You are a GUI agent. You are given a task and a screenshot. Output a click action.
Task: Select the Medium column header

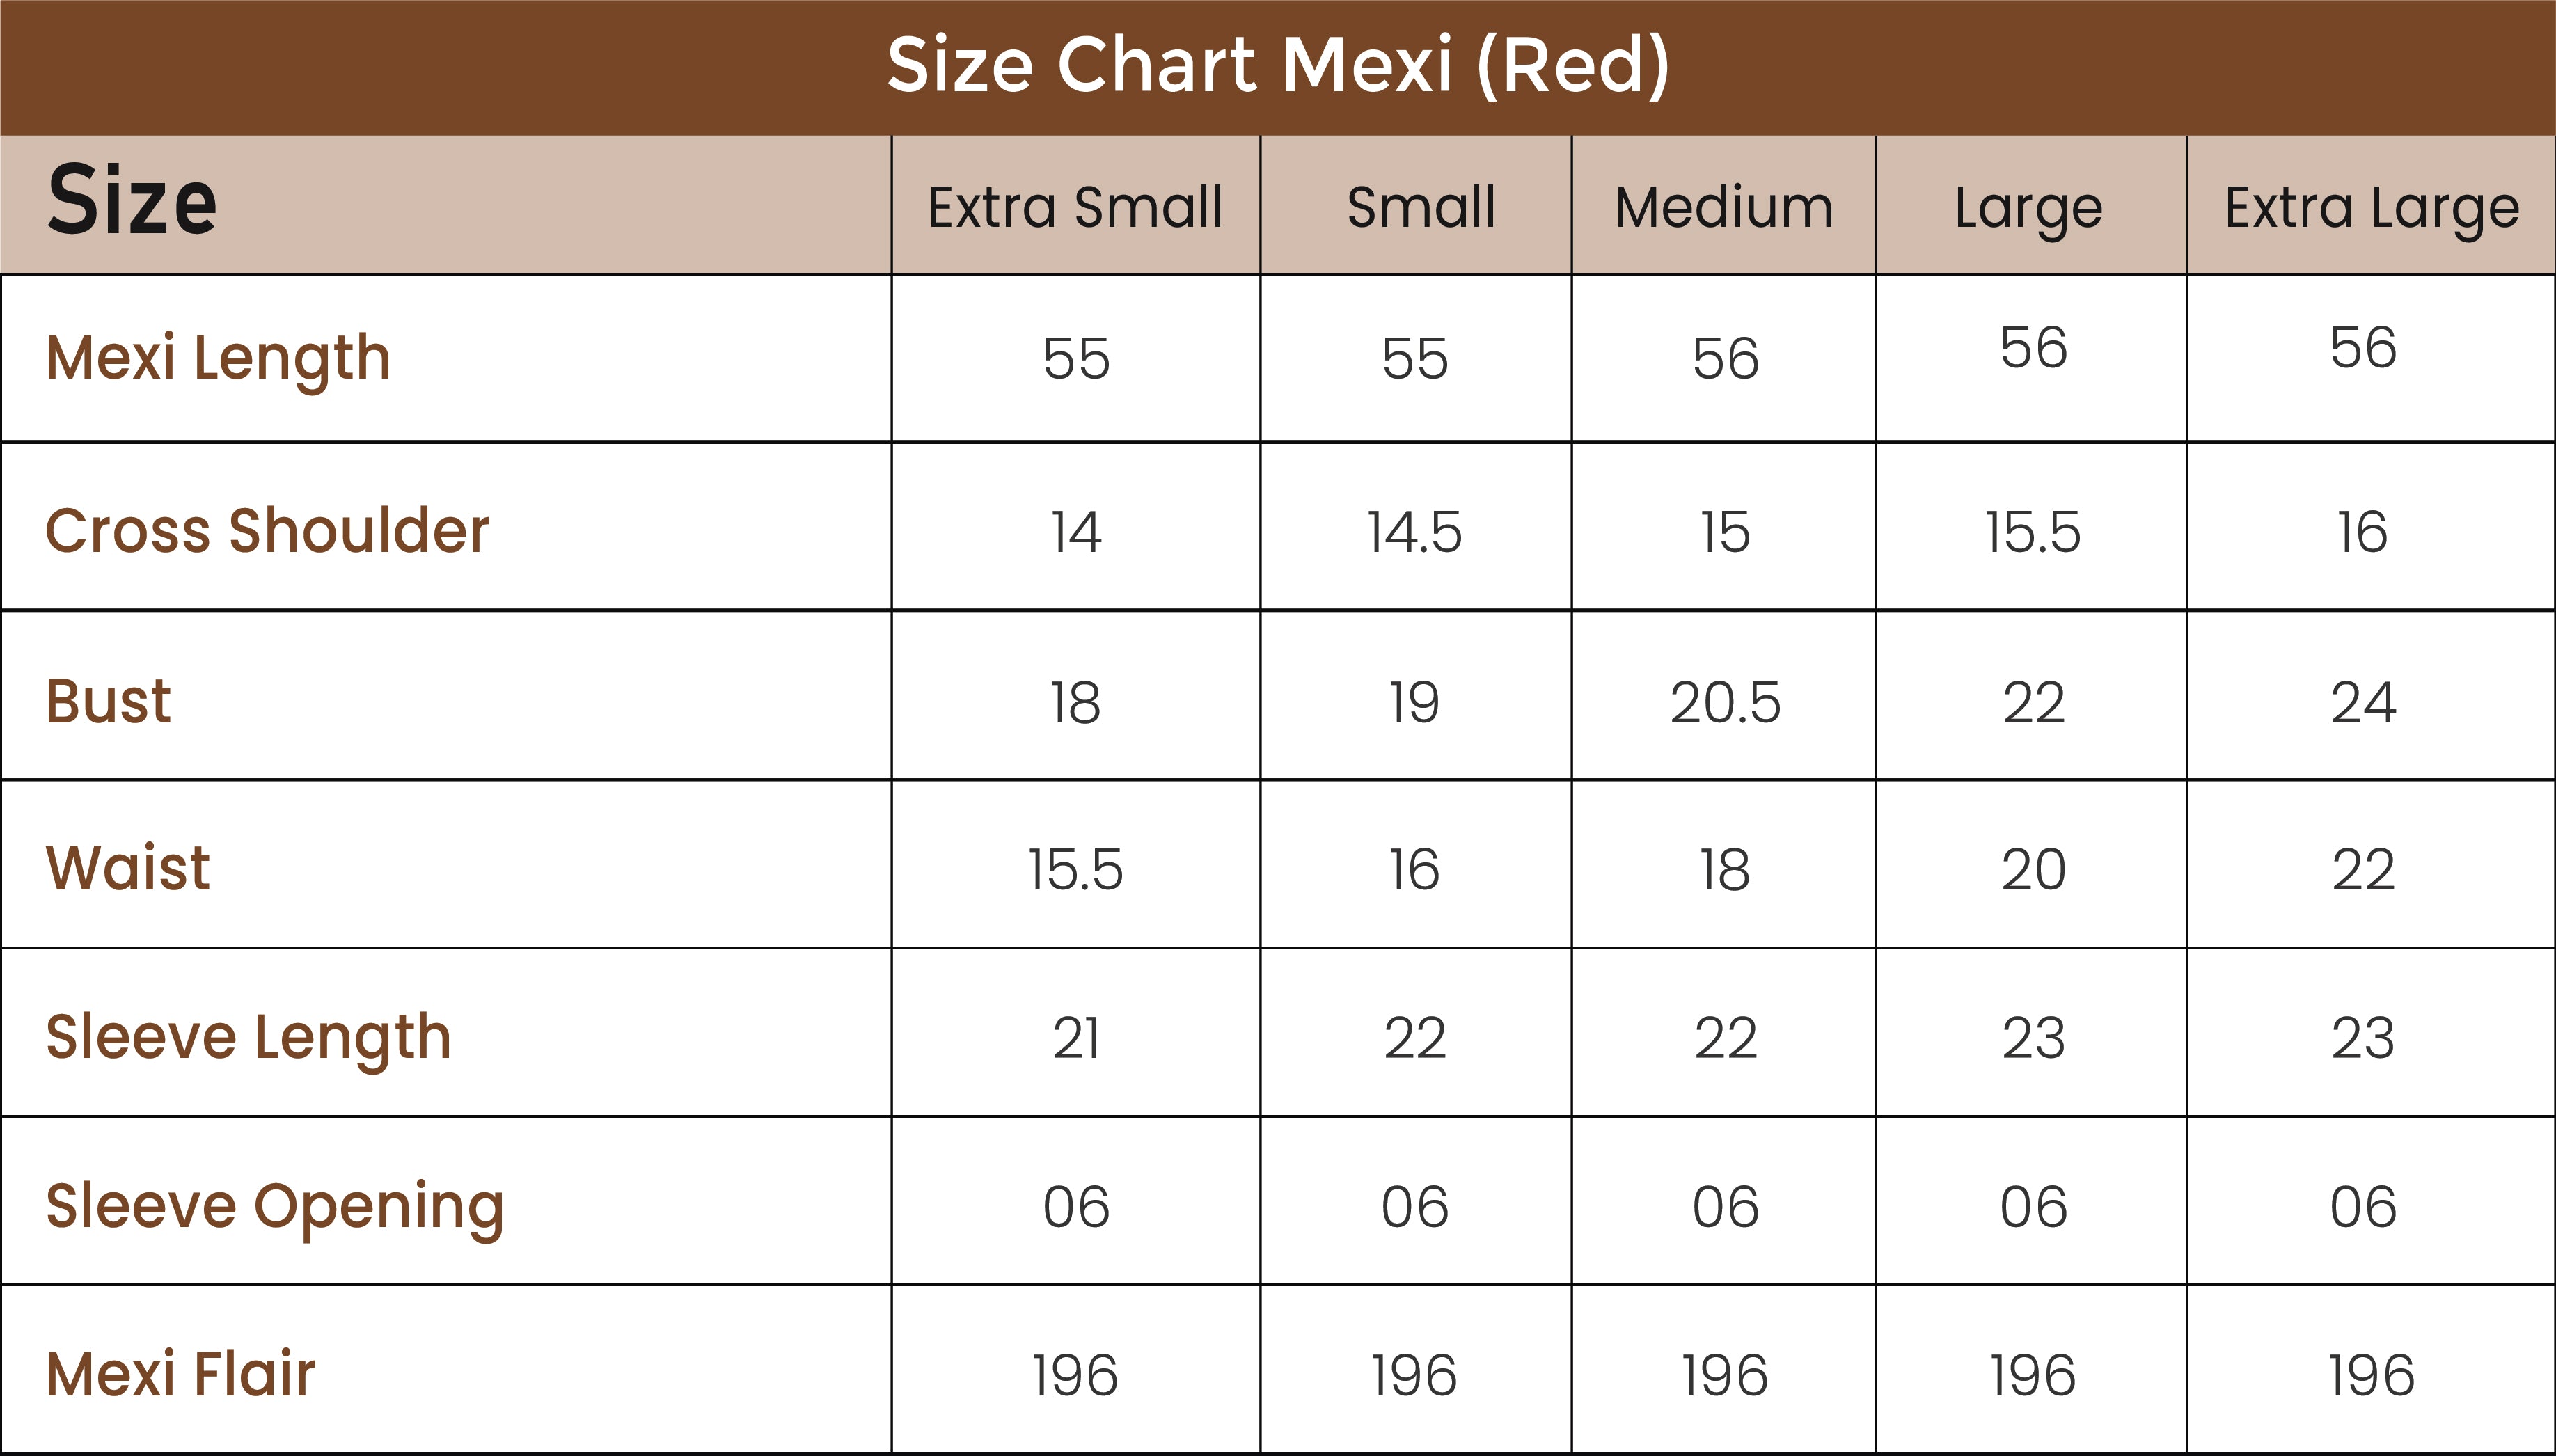pyautogui.click(x=1724, y=208)
